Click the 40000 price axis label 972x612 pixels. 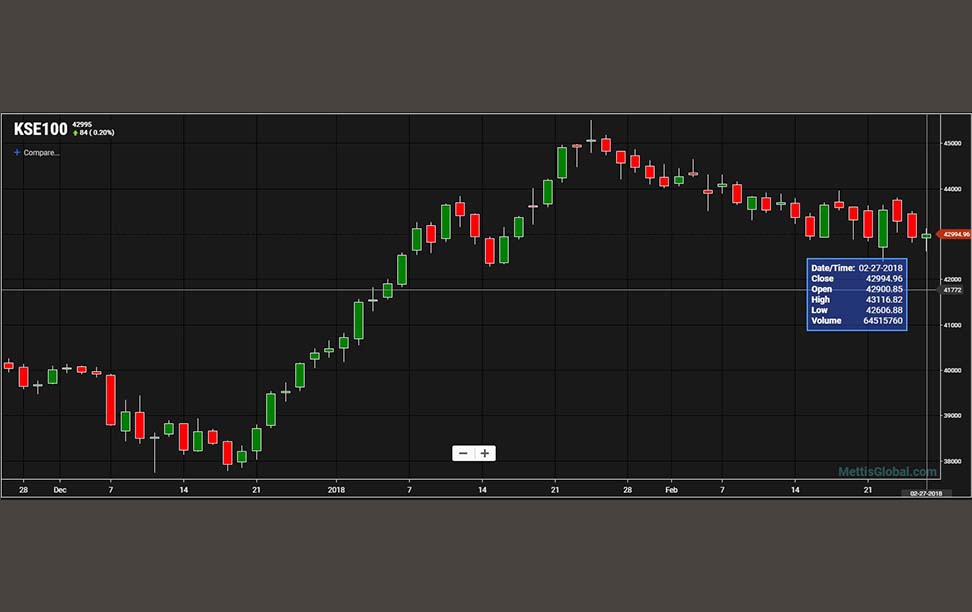[x=952, y=371]
